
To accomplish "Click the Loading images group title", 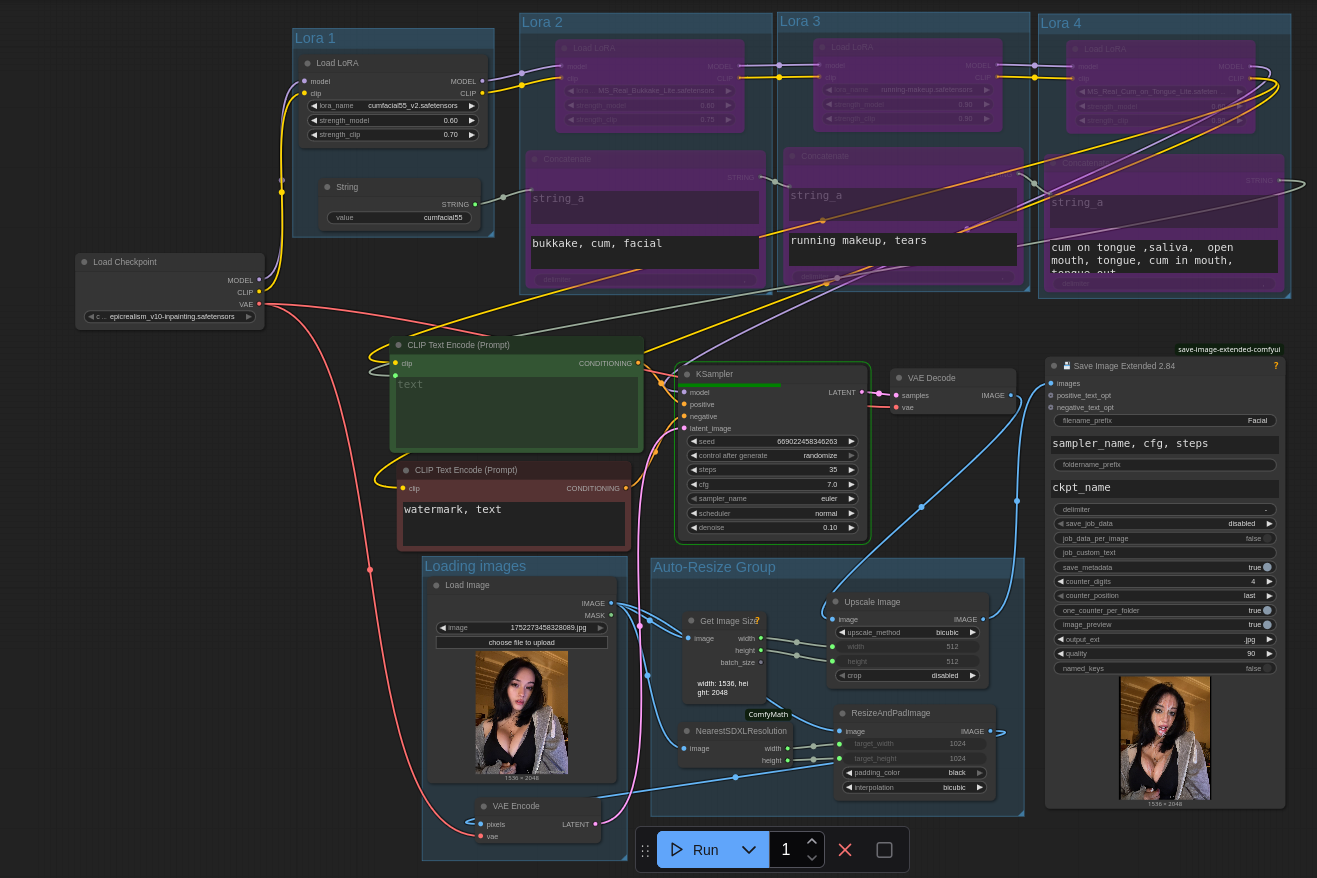I will pyautogui.click(x=475, y=566).
